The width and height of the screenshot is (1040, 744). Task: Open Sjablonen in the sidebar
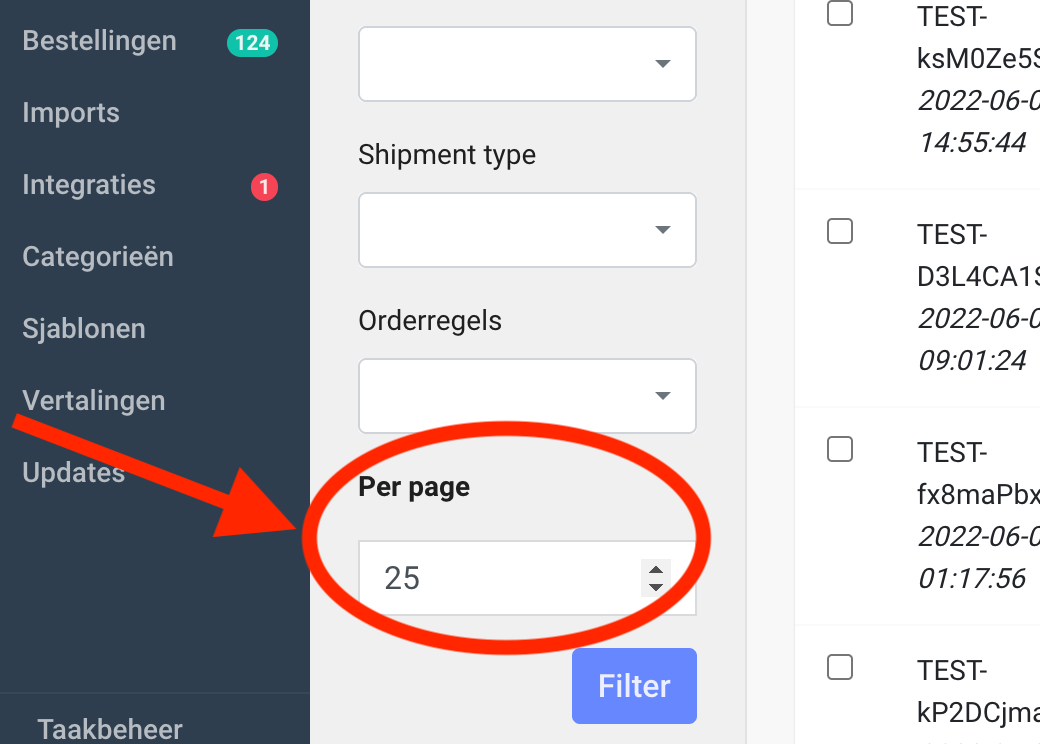click(x=84, y=329)
